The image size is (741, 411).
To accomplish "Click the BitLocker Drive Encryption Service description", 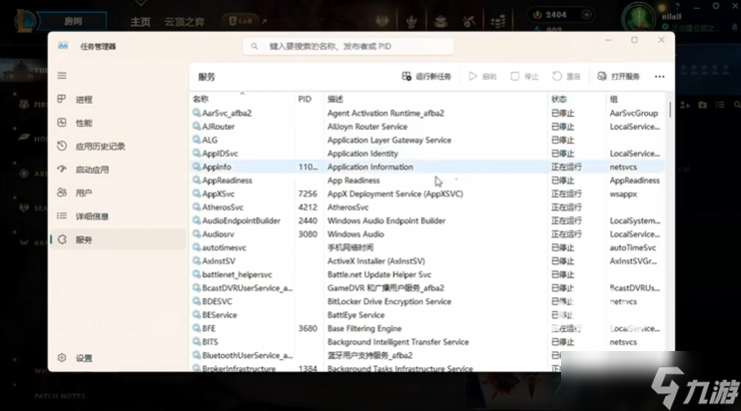I will [389, 301].
